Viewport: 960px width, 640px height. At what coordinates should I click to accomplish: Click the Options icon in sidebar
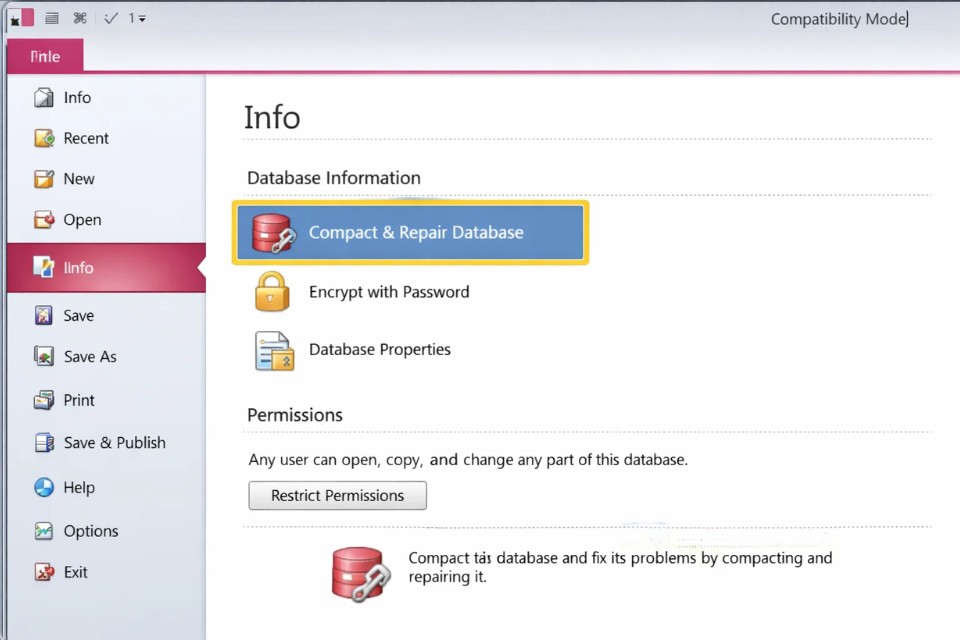pos(44,531)
